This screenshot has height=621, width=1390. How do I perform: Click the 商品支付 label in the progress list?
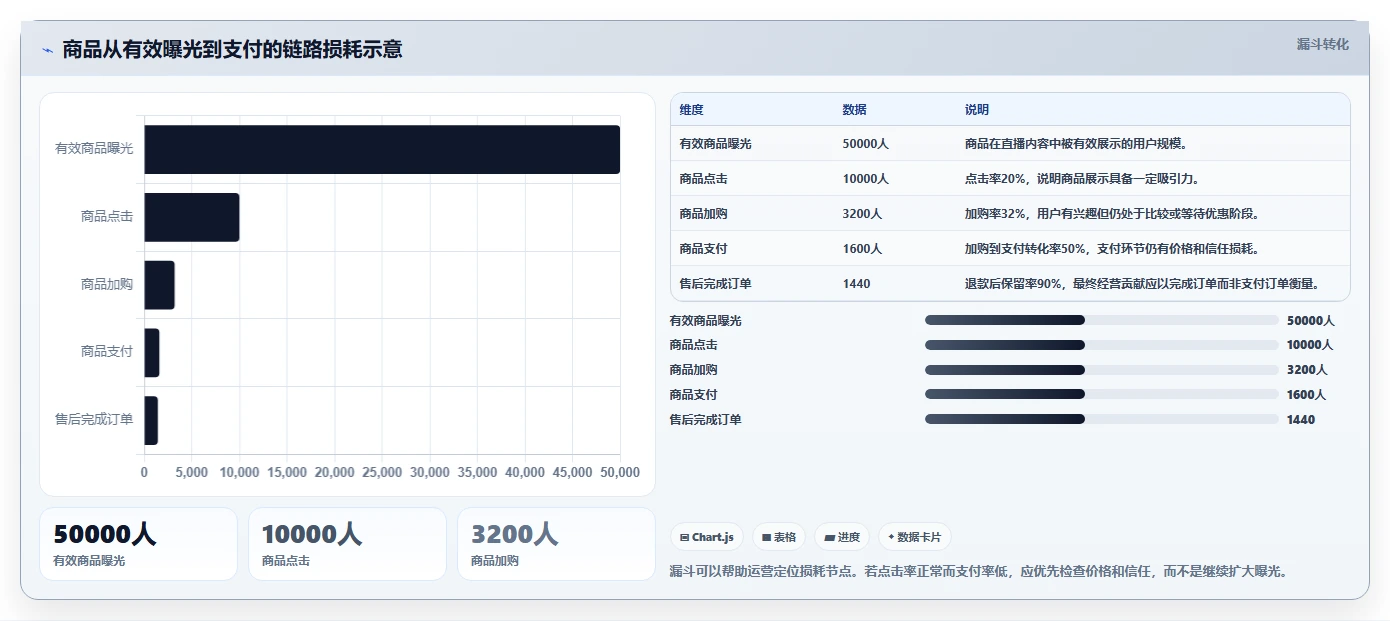[x=694, y=395]
